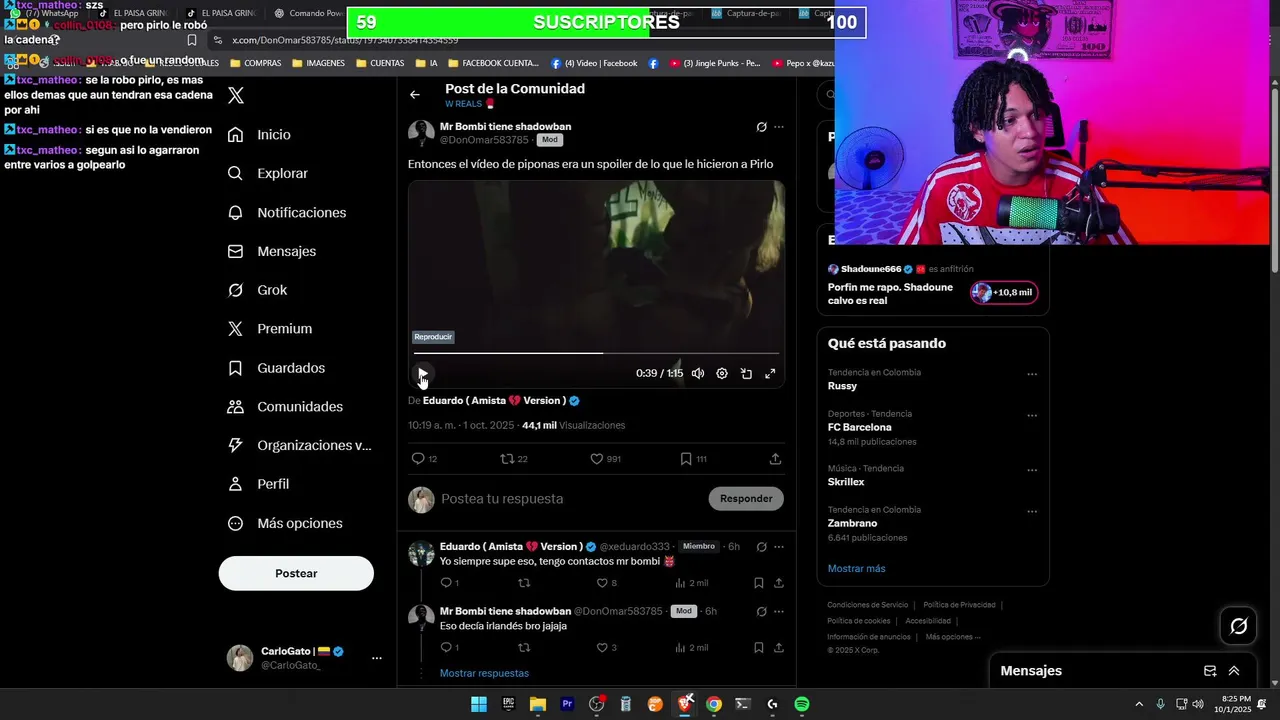Open account menu dots beside CarloGato
1280x720 pixels.
pyautogui.click(x=377, y=658)
